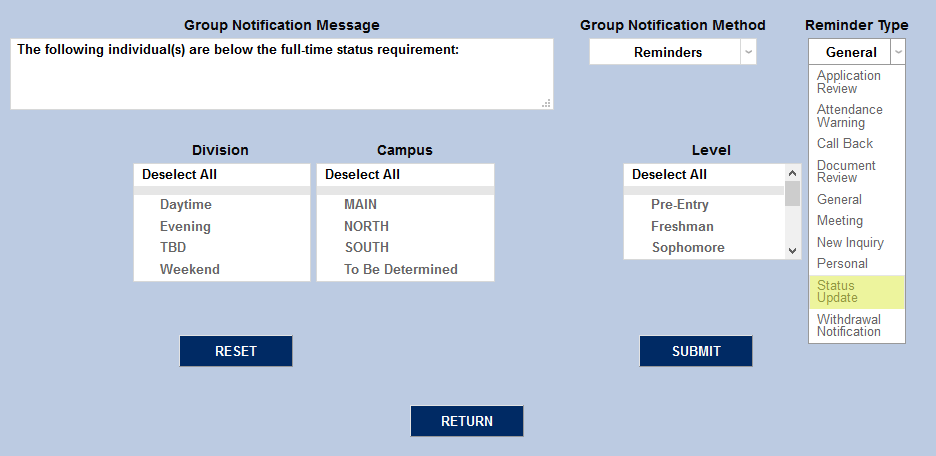This screenshot has width=936, height=456.
Task: Hit the RETURN button
Action: pyautogui.click(x=467, y=421)
